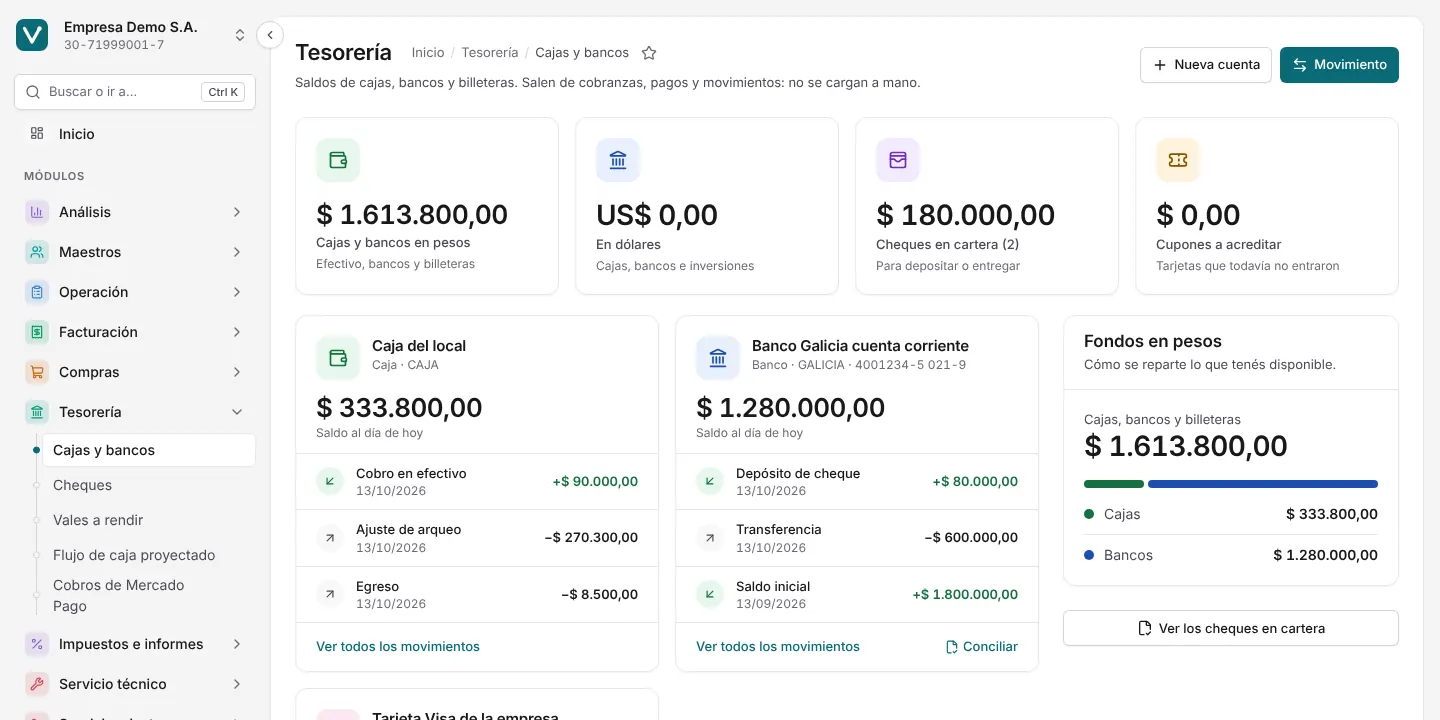Click the Movimiento button
The height and width of the screenshot is (720, 1440).
tap(1339, 64)
